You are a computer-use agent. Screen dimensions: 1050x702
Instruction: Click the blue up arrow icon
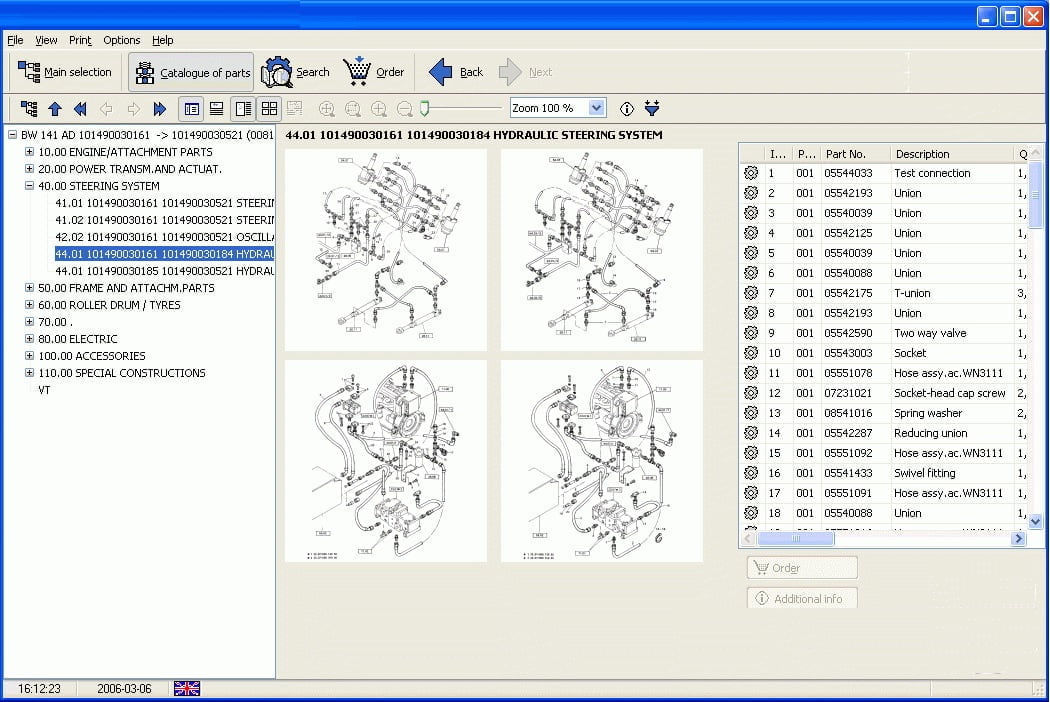point(55,108)
